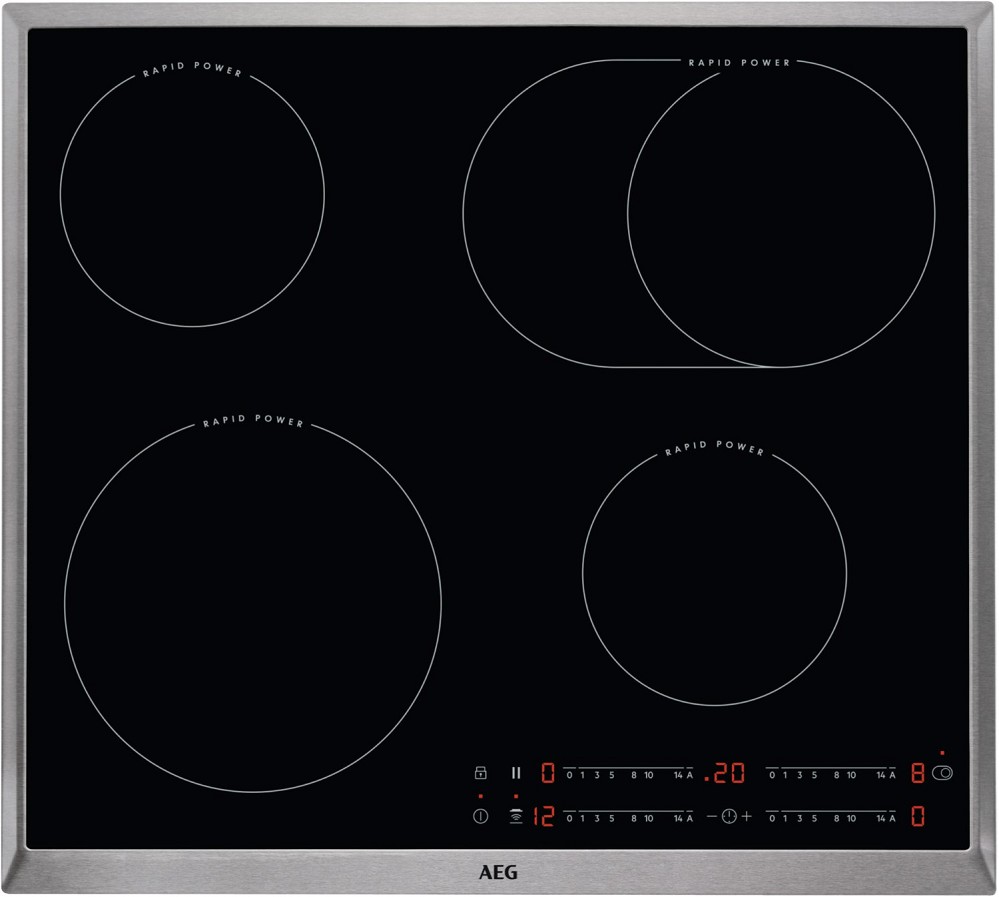Image resolution: width=999 pixels, height=897 pixels.
Task: Tap the red 8 heat display
Action: coord(917,772)
